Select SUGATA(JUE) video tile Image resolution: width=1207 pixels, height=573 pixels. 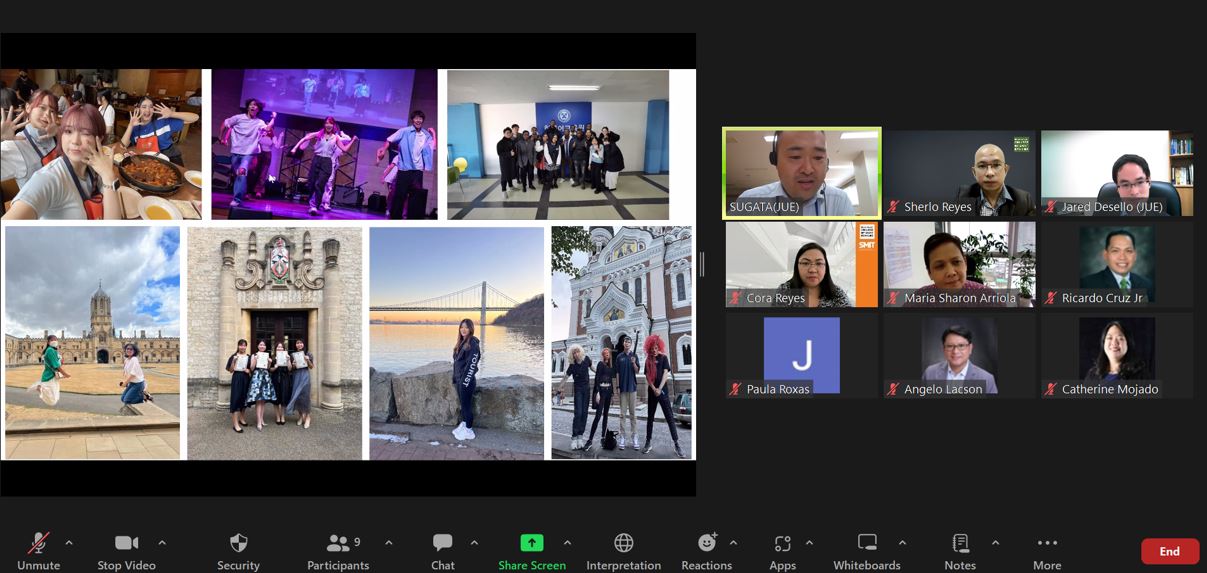(x=802, y=172)
